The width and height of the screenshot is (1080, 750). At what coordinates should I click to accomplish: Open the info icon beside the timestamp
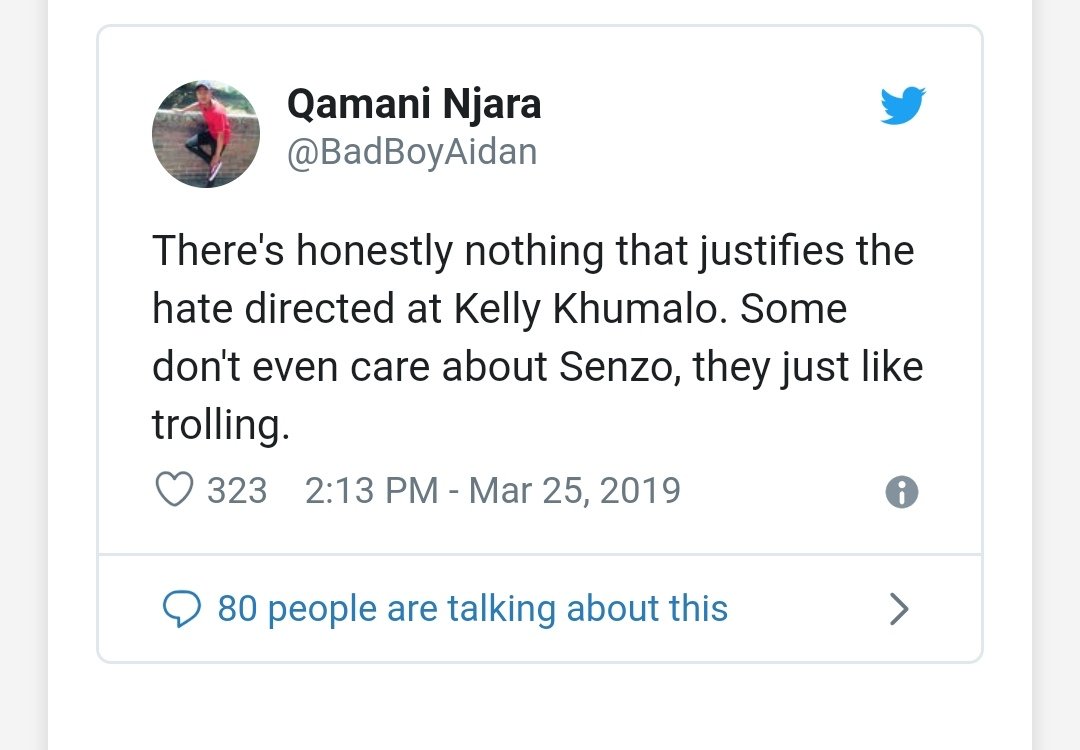pyautogui.click(x=902, y=492)
